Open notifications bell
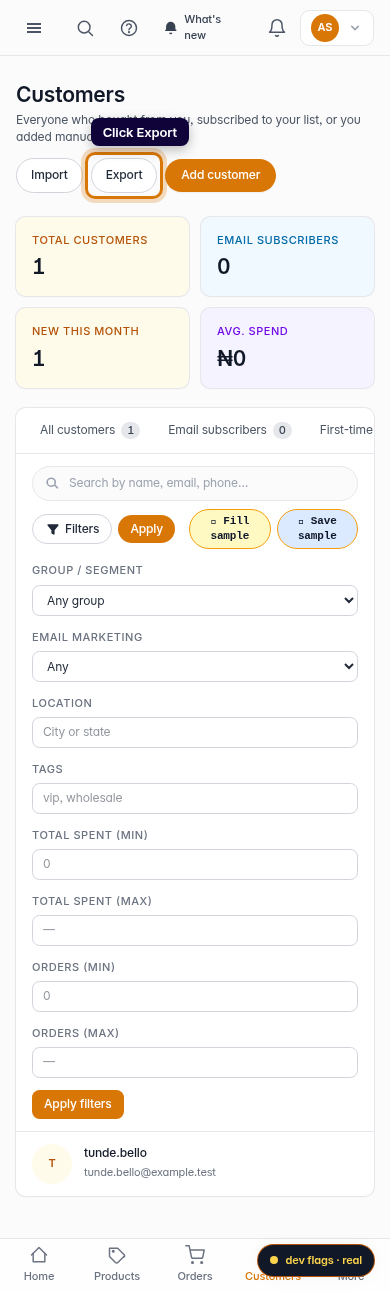Viewport: 390px width, 1292px height. (x=277, y=28)
